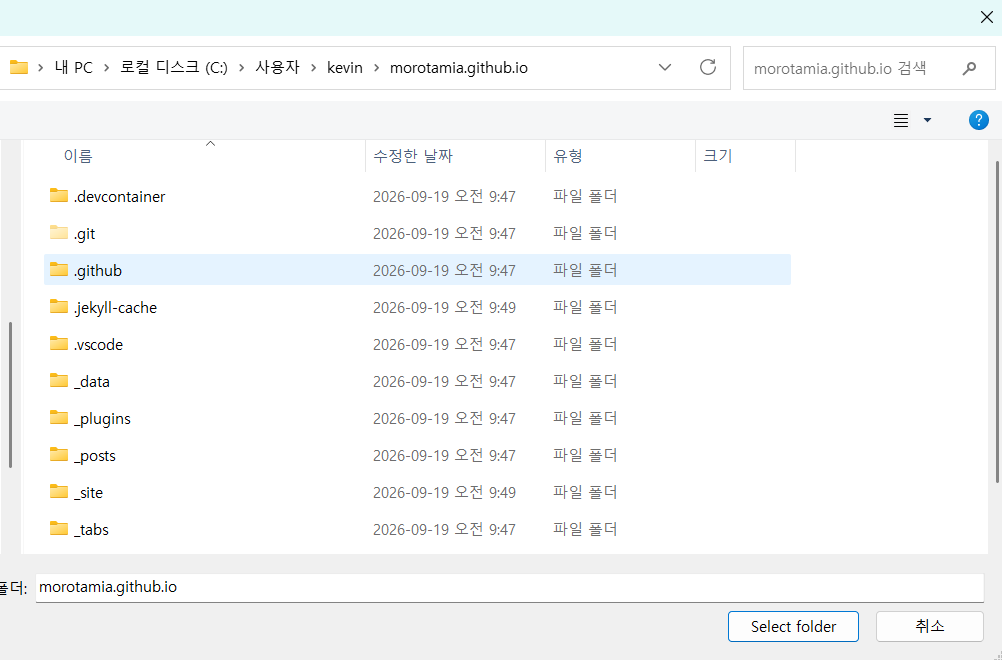
Task: Confirm with the Select folder button
Action: (793, 627)
